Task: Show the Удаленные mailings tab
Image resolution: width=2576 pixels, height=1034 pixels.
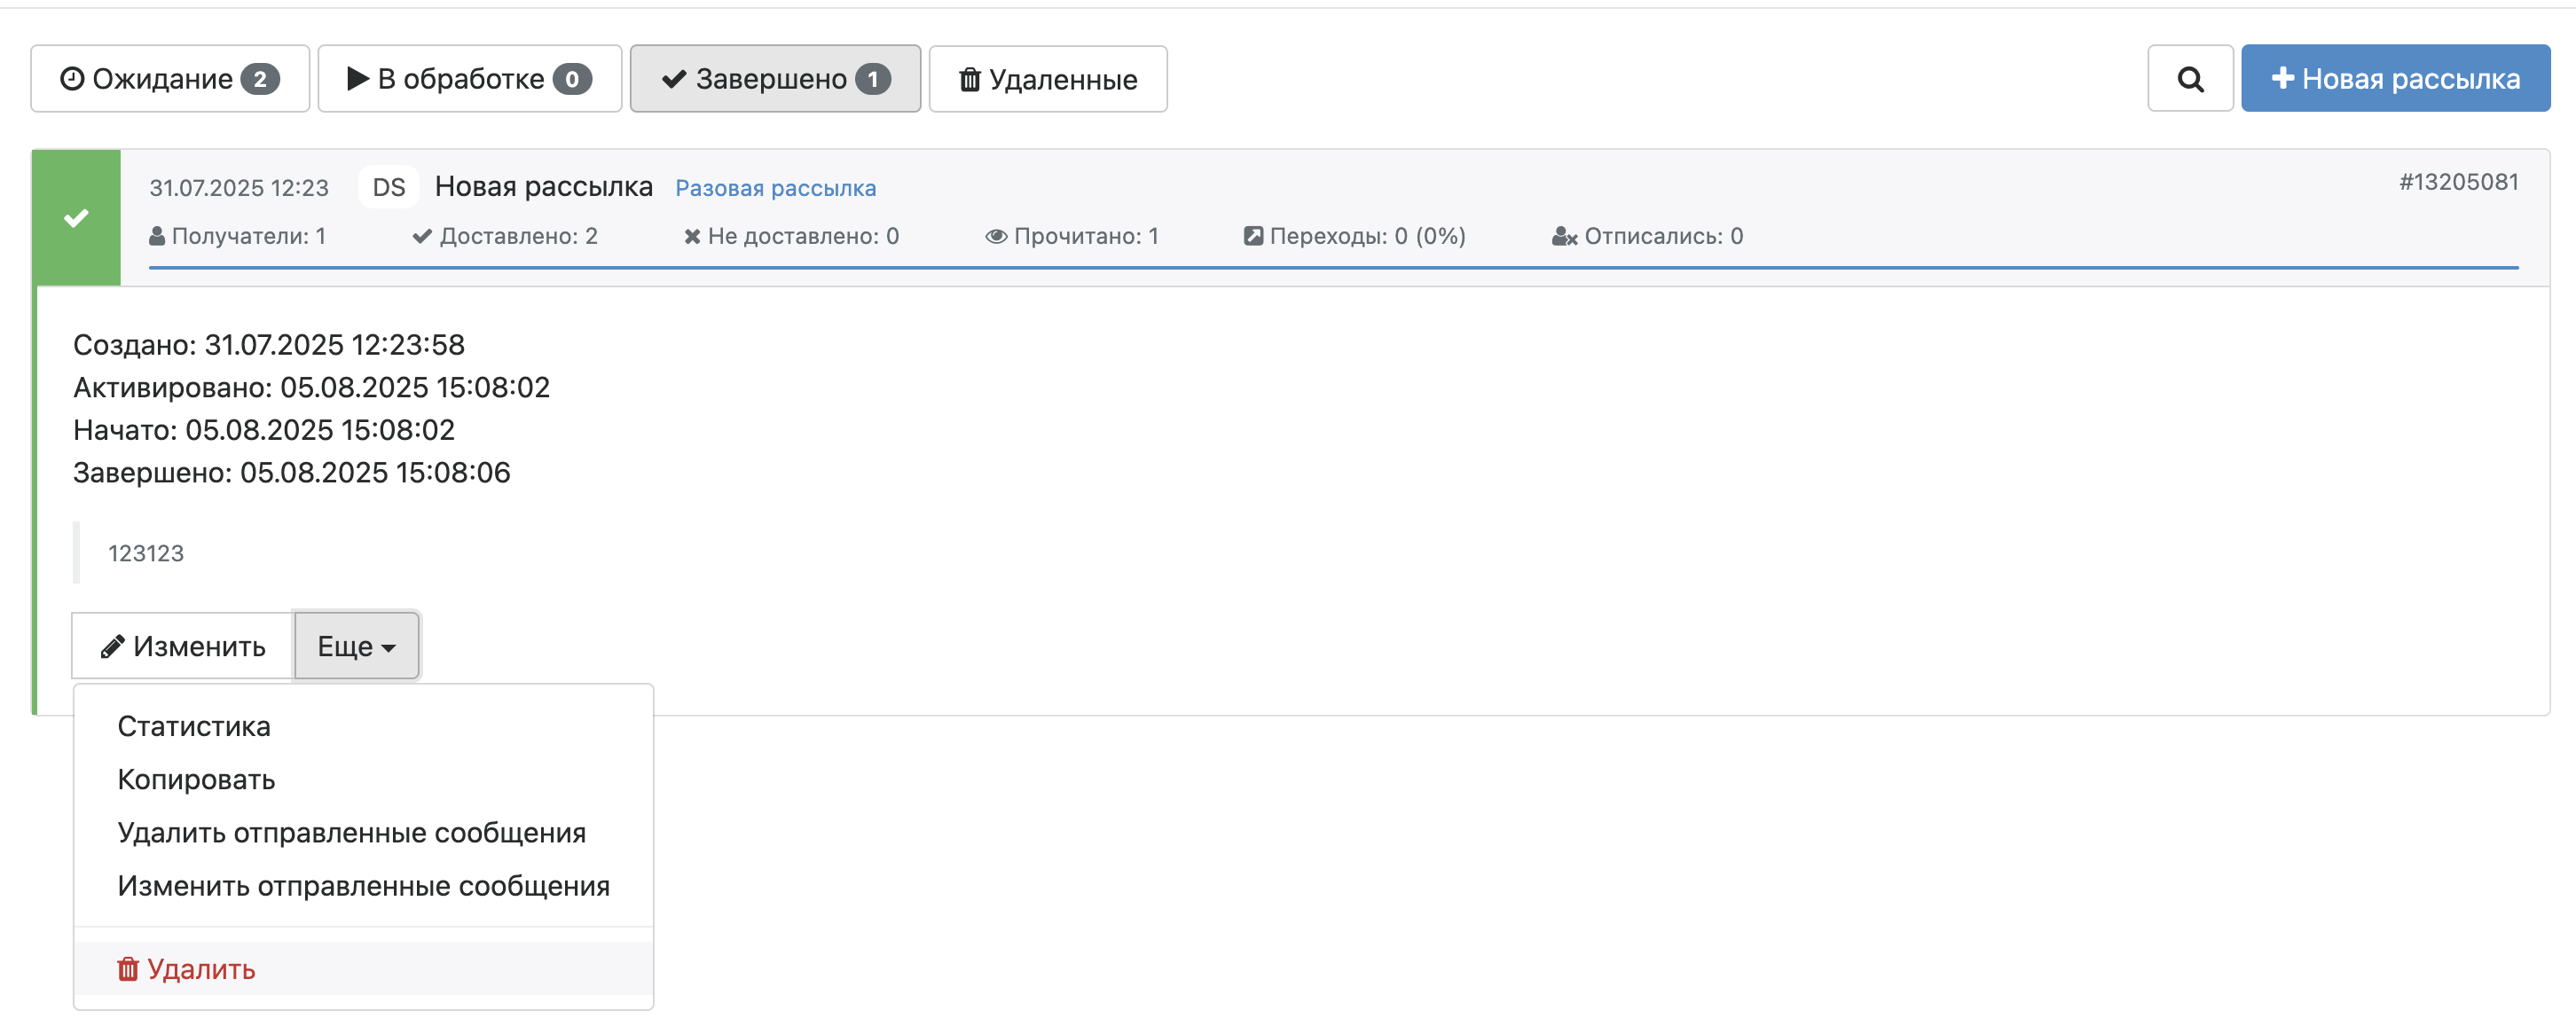Action: tap(1047, 79)
